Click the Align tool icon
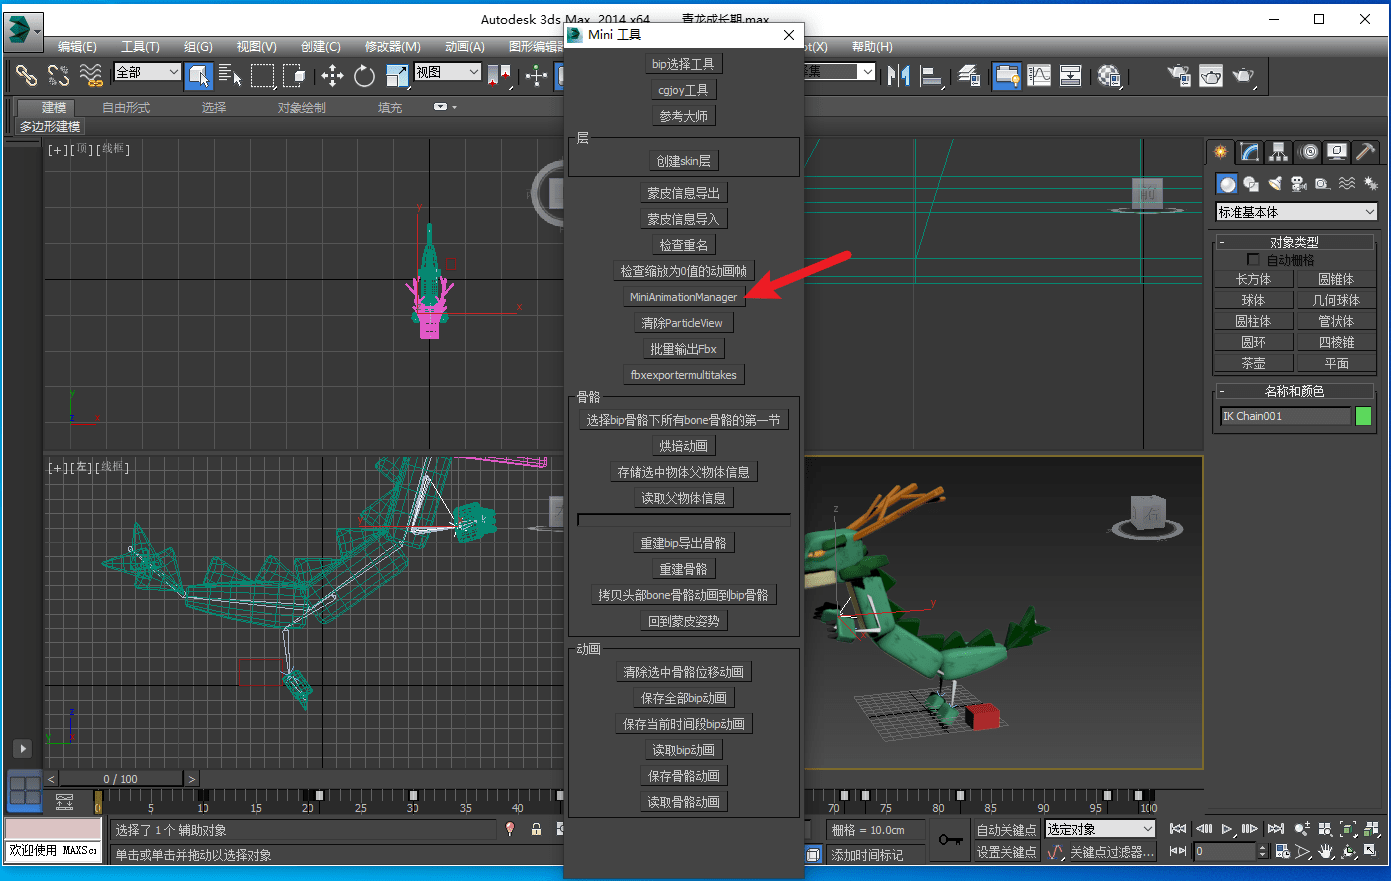The width and height of the screenshot is (1391, 881). click(x=932, y=75)
